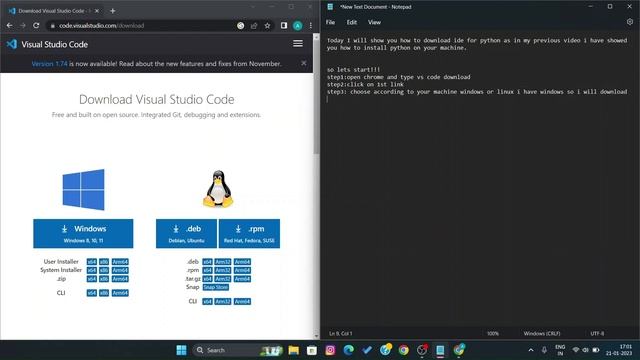Screen dimensions: 640x360
Task: Open the hamburger menu on VS Code site
Action: click(x=298, y=44)
